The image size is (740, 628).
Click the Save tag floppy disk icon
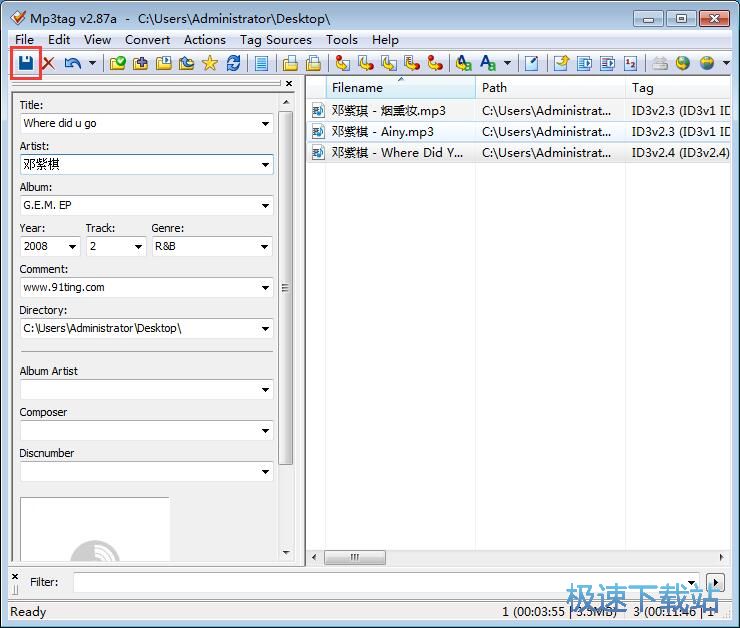(26, 63)
